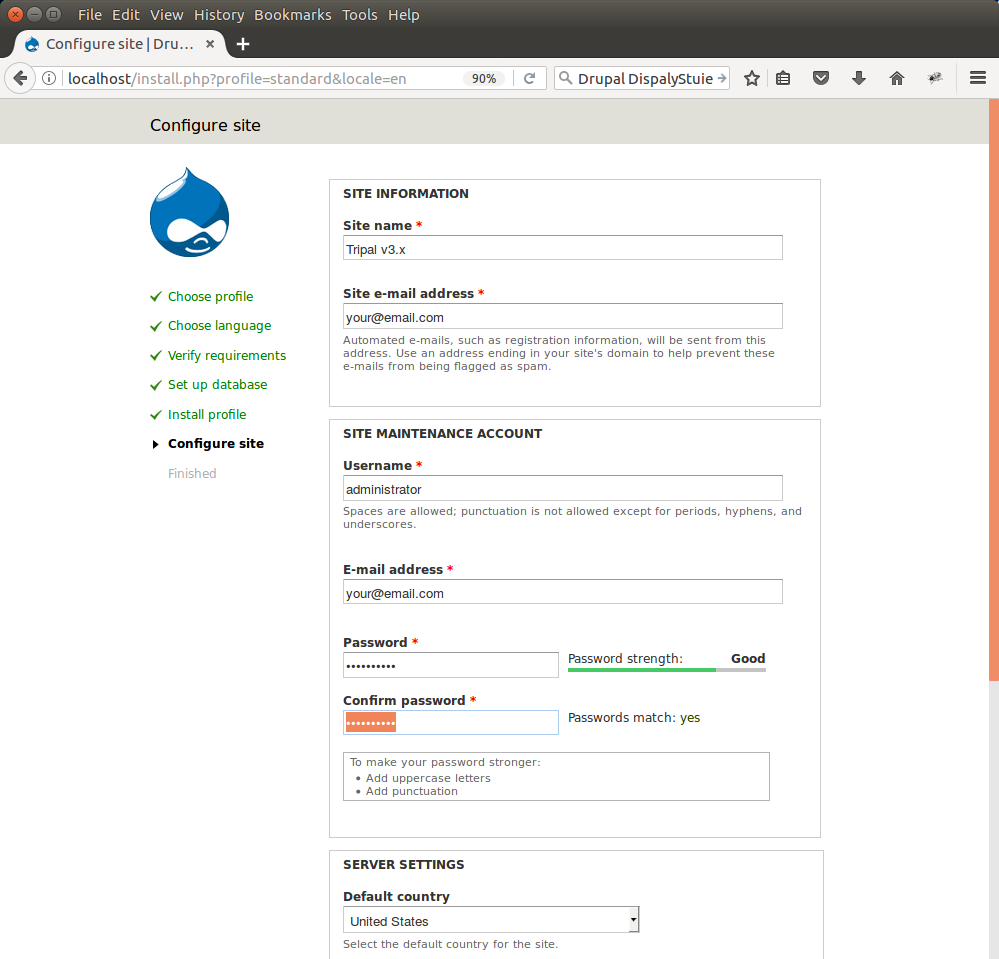This screenshot has height=959, width=999.
Task: Open the Default country dropdown
Action: tap(490, 921)
